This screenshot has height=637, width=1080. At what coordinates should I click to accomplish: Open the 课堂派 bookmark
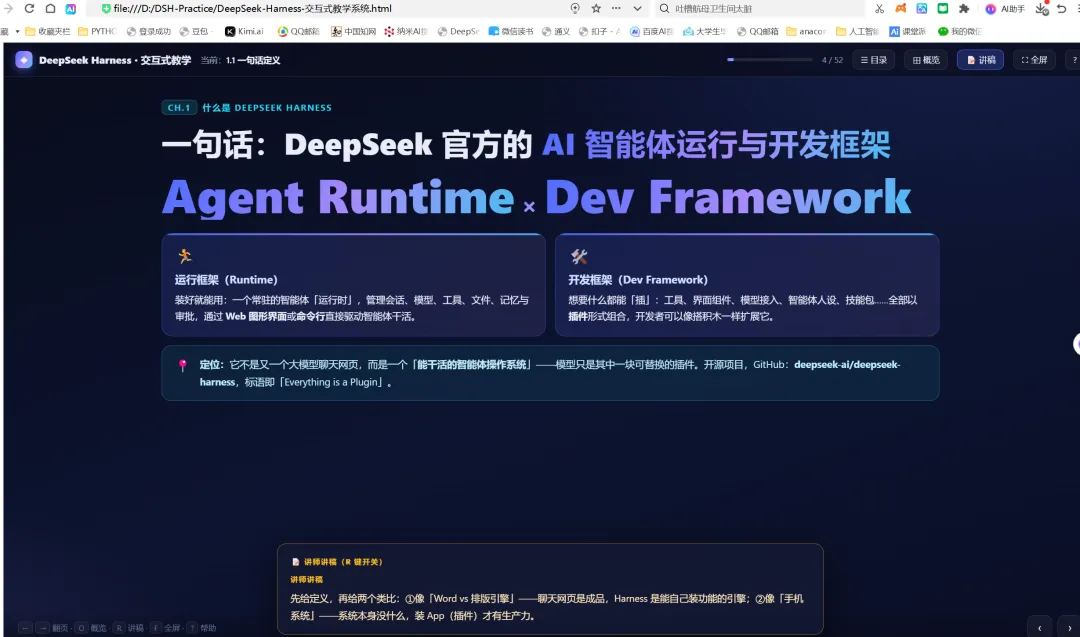coord(908,31)
